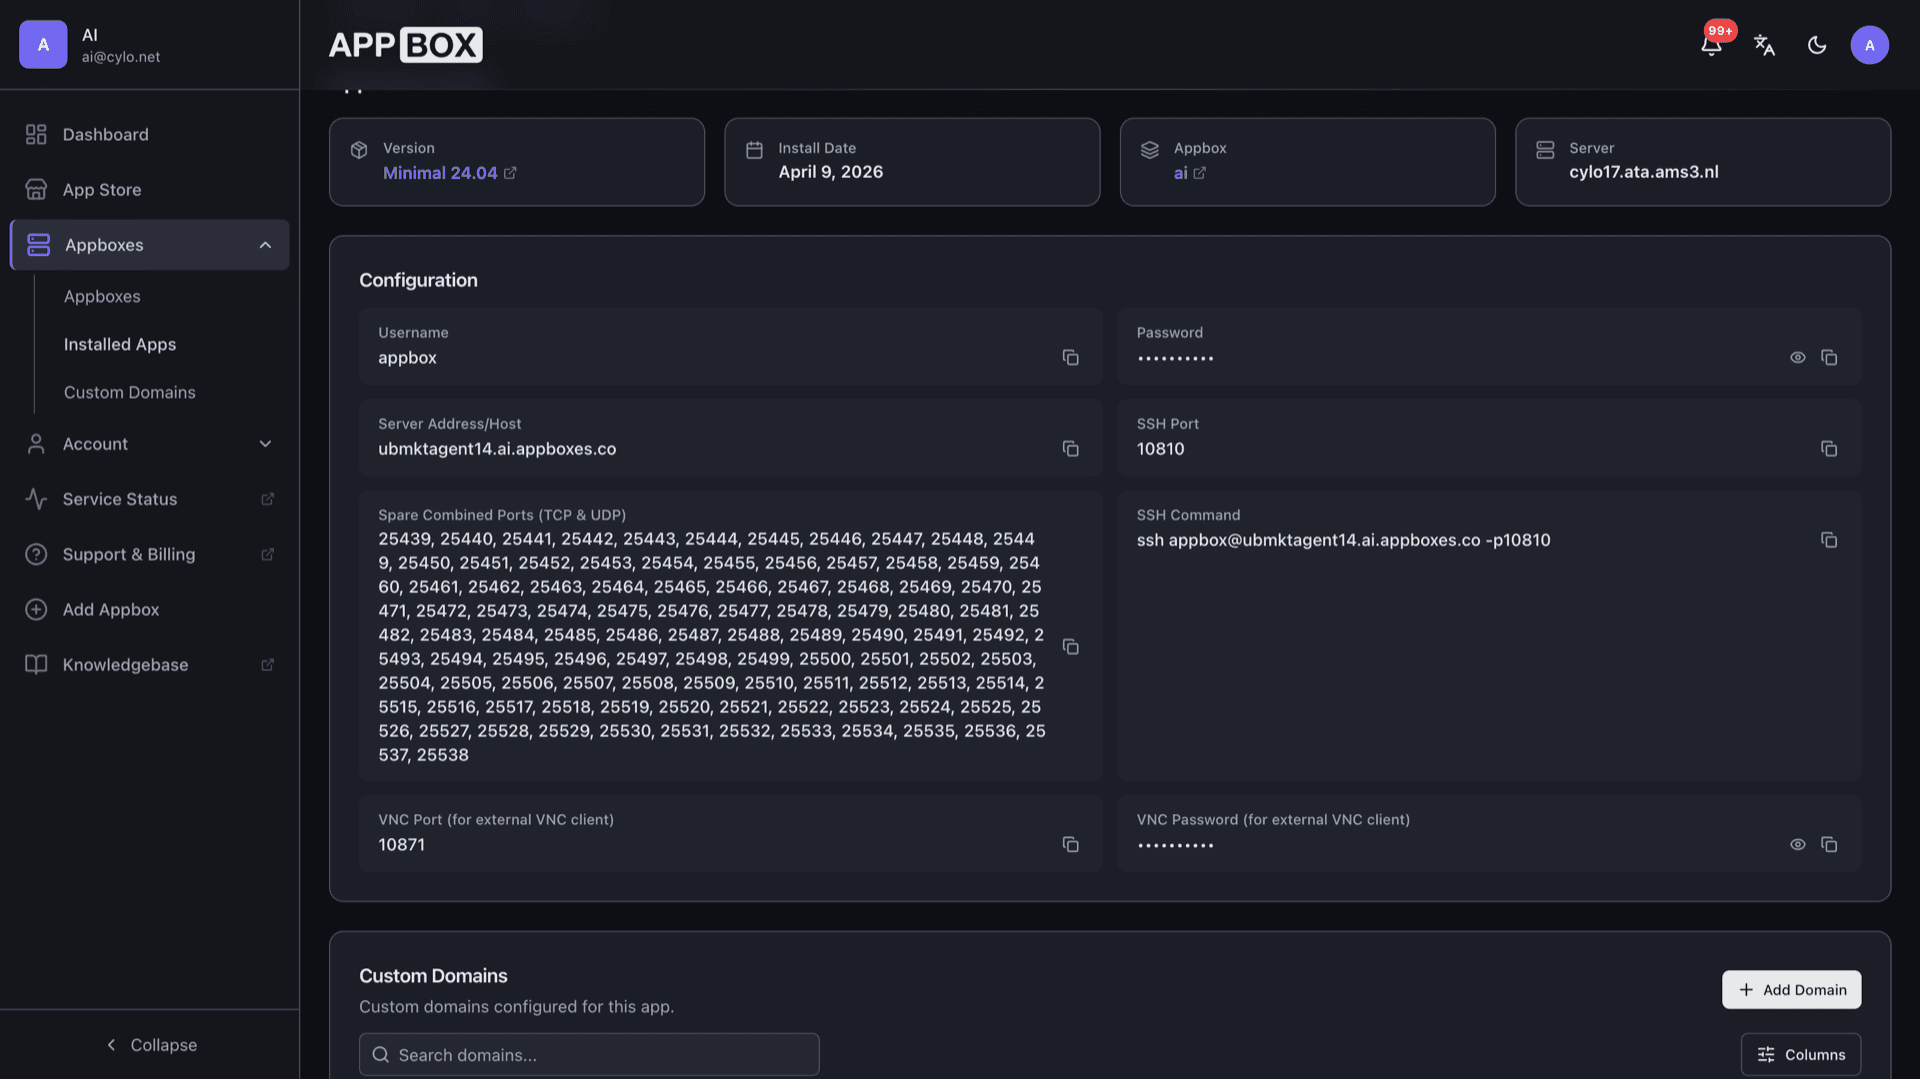Select Installed Apps in sidebar

[x=120, y=344]
